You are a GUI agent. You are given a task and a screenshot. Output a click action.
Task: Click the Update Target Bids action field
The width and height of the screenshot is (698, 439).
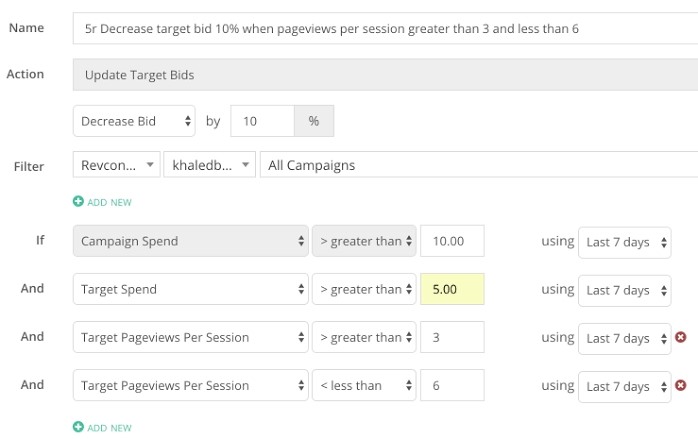[386, 75]
